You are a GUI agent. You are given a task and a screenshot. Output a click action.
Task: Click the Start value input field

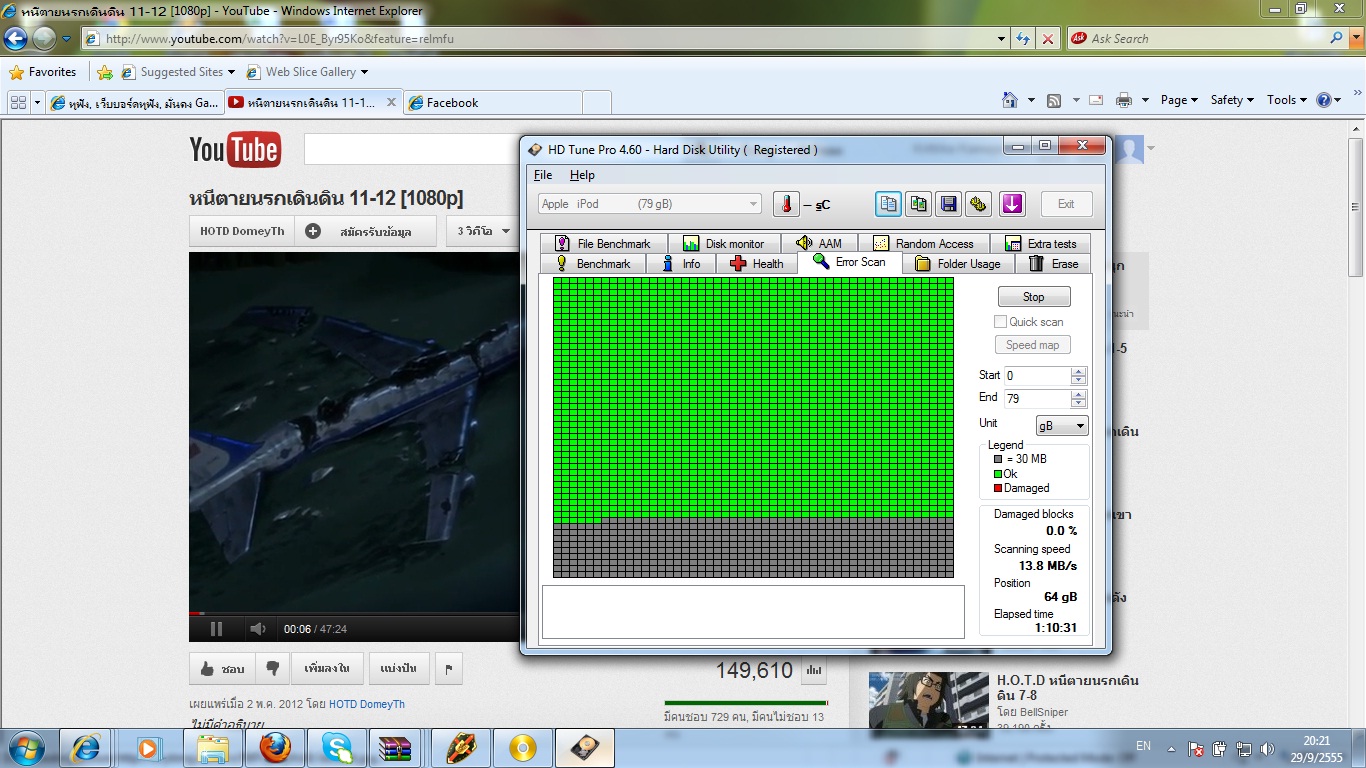[x=1038, y=376]
